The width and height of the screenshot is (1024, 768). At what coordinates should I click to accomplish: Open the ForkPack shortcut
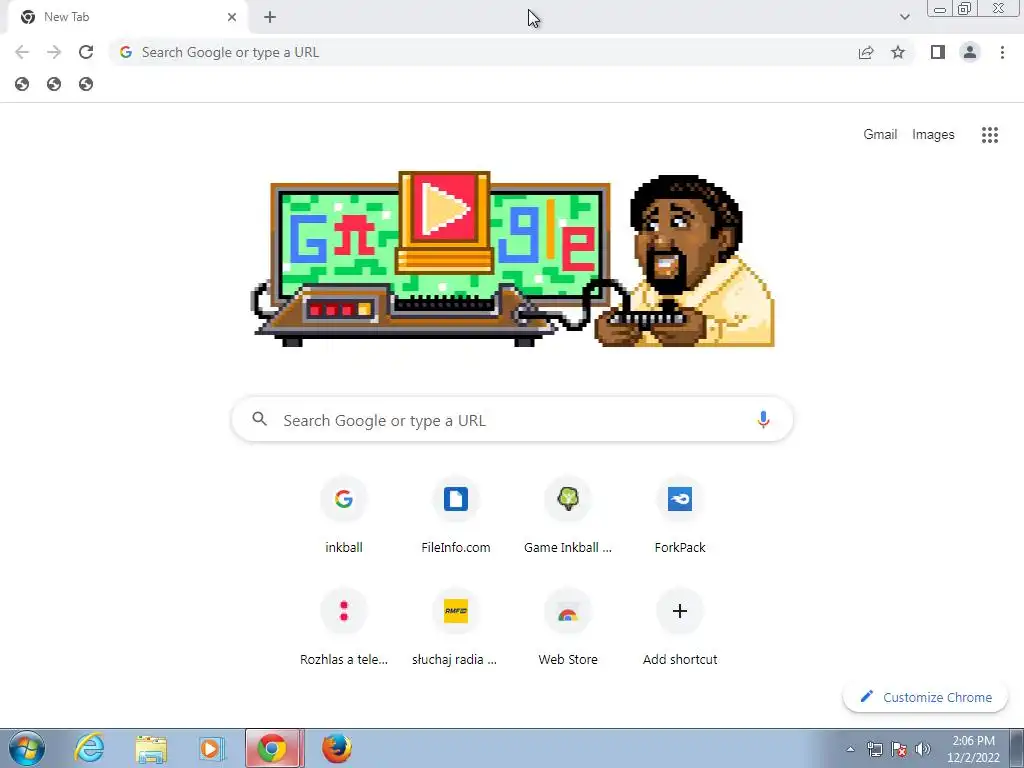680,518
